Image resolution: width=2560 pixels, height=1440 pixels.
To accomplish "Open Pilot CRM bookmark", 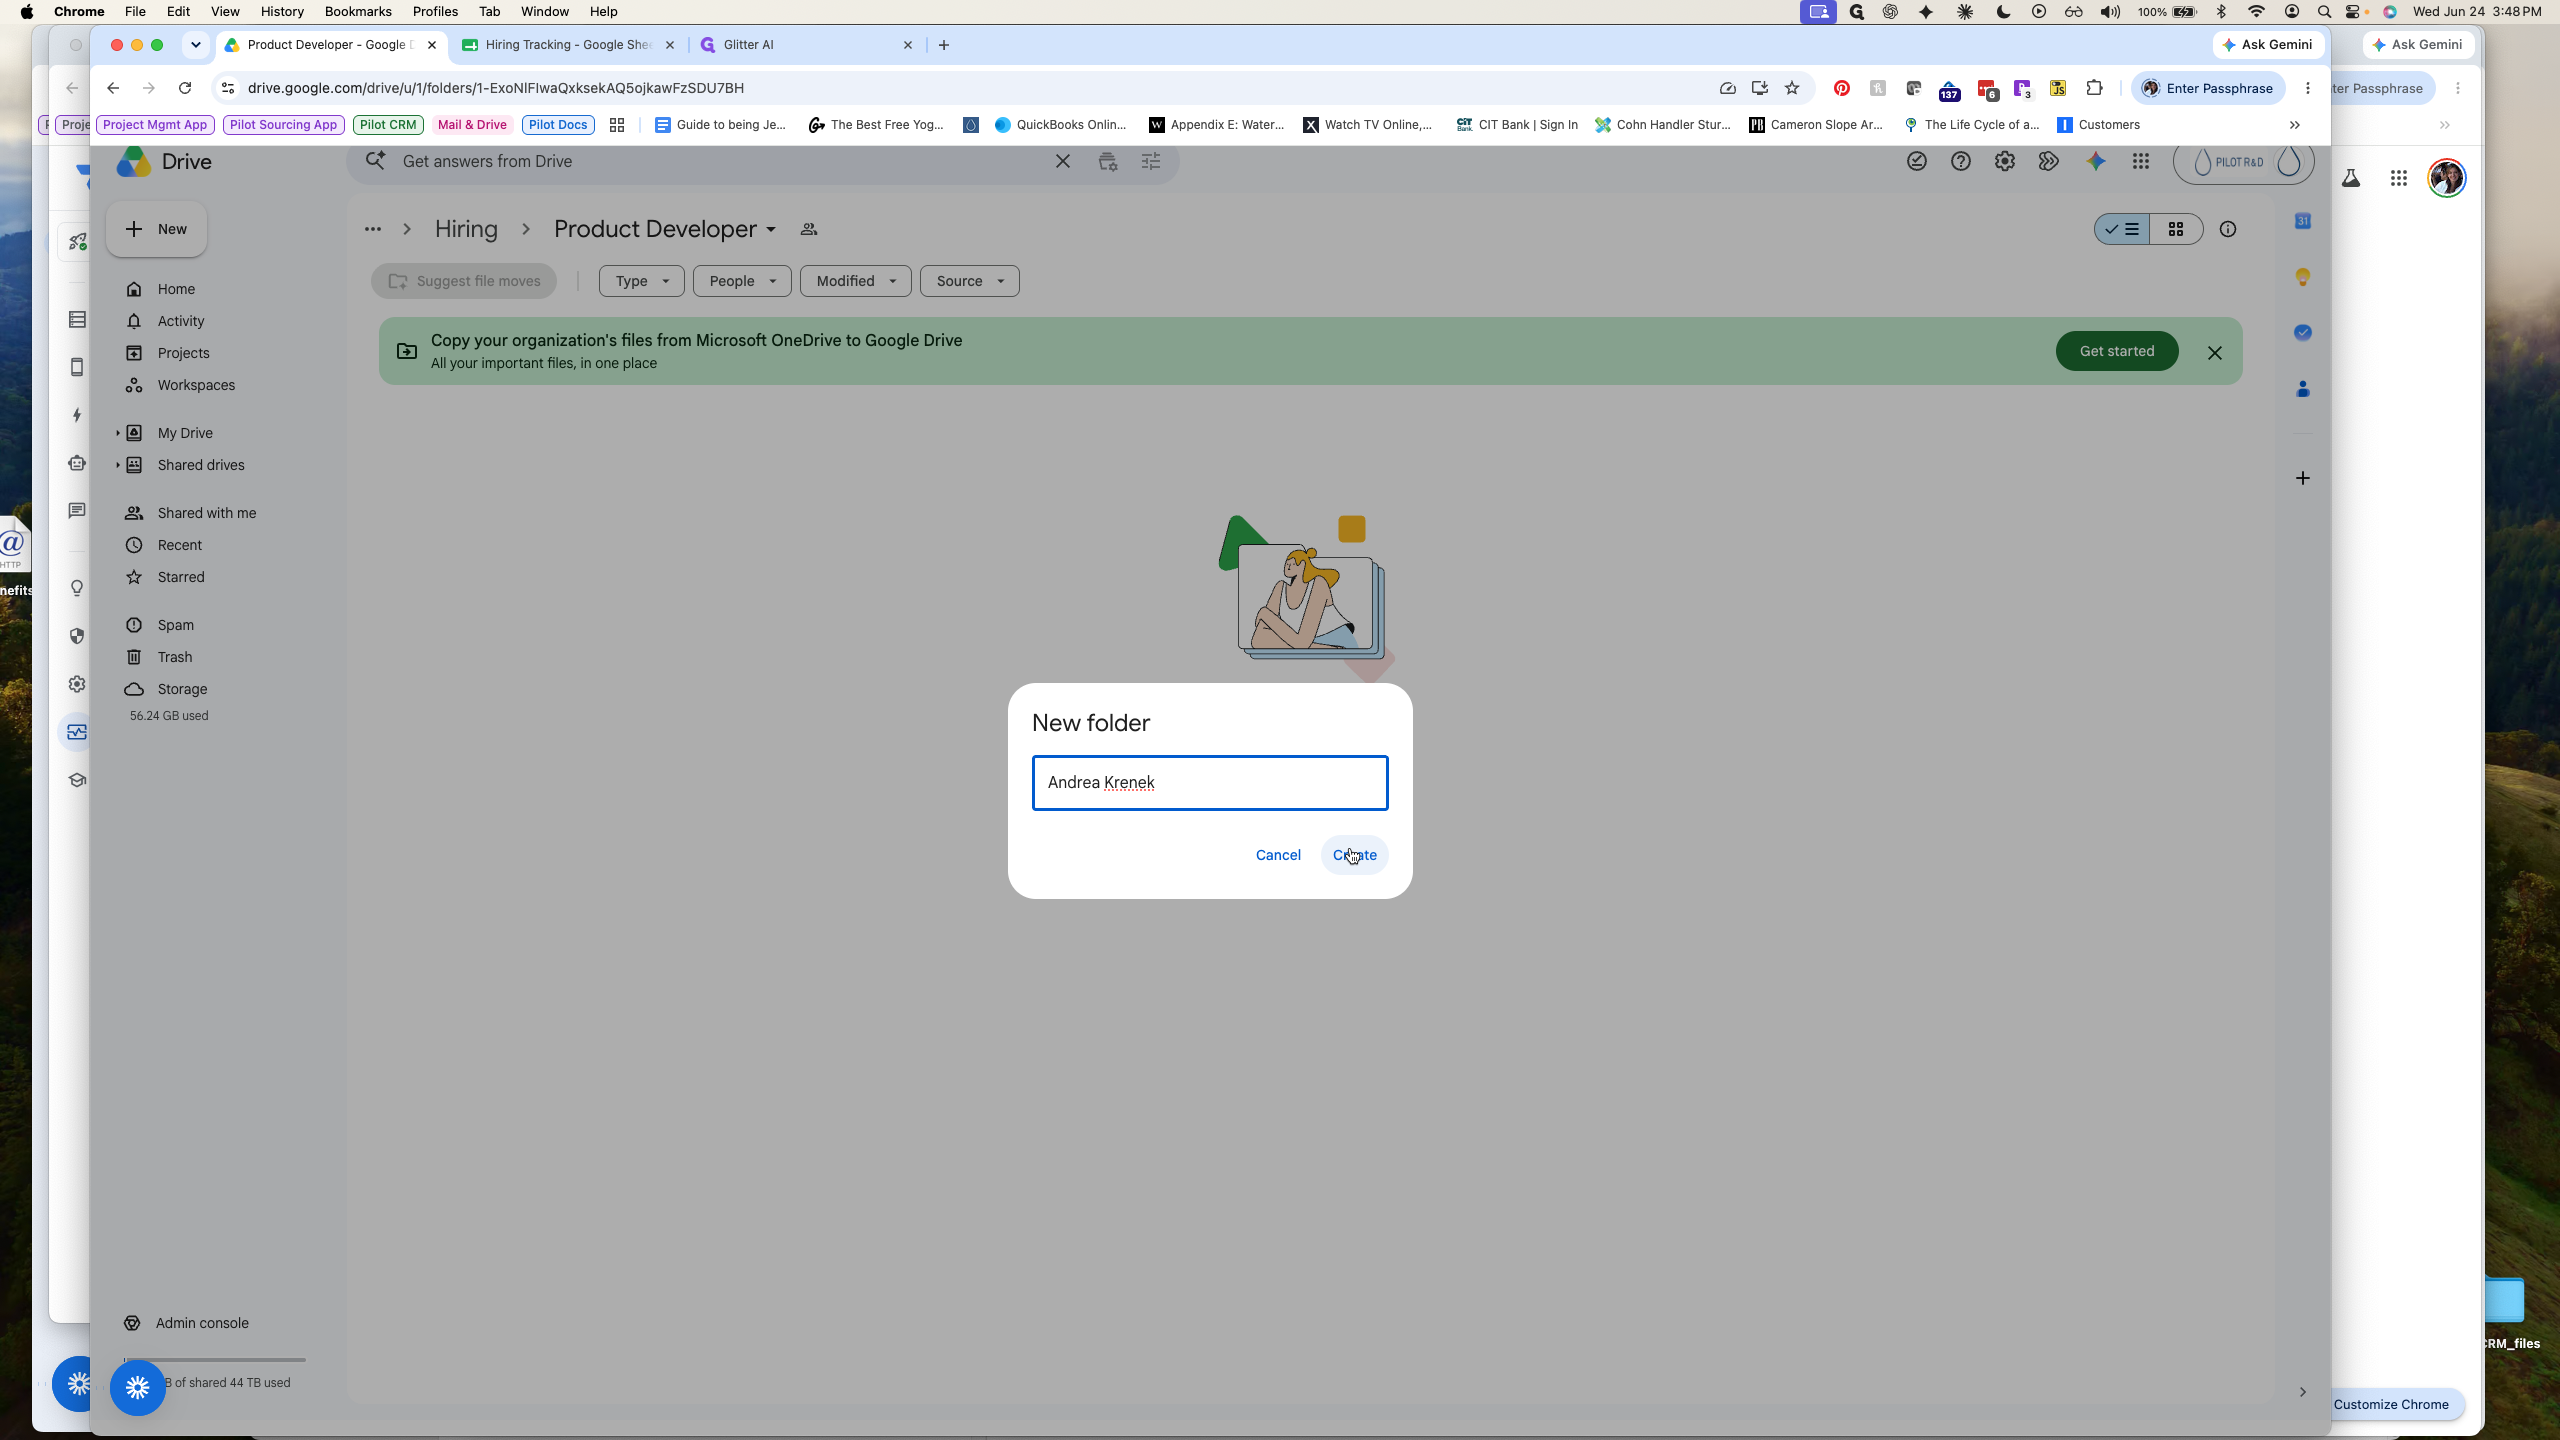I will [388, 125].
